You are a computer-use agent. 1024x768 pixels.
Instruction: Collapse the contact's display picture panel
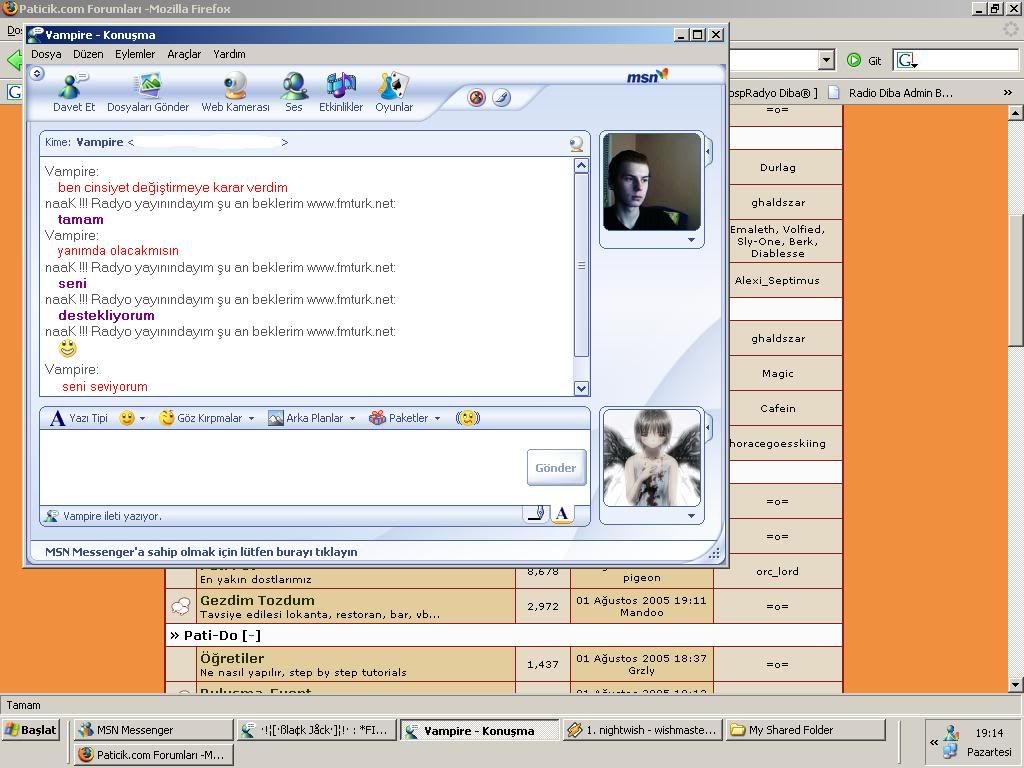pyautogui.click(x=708, y=152)
